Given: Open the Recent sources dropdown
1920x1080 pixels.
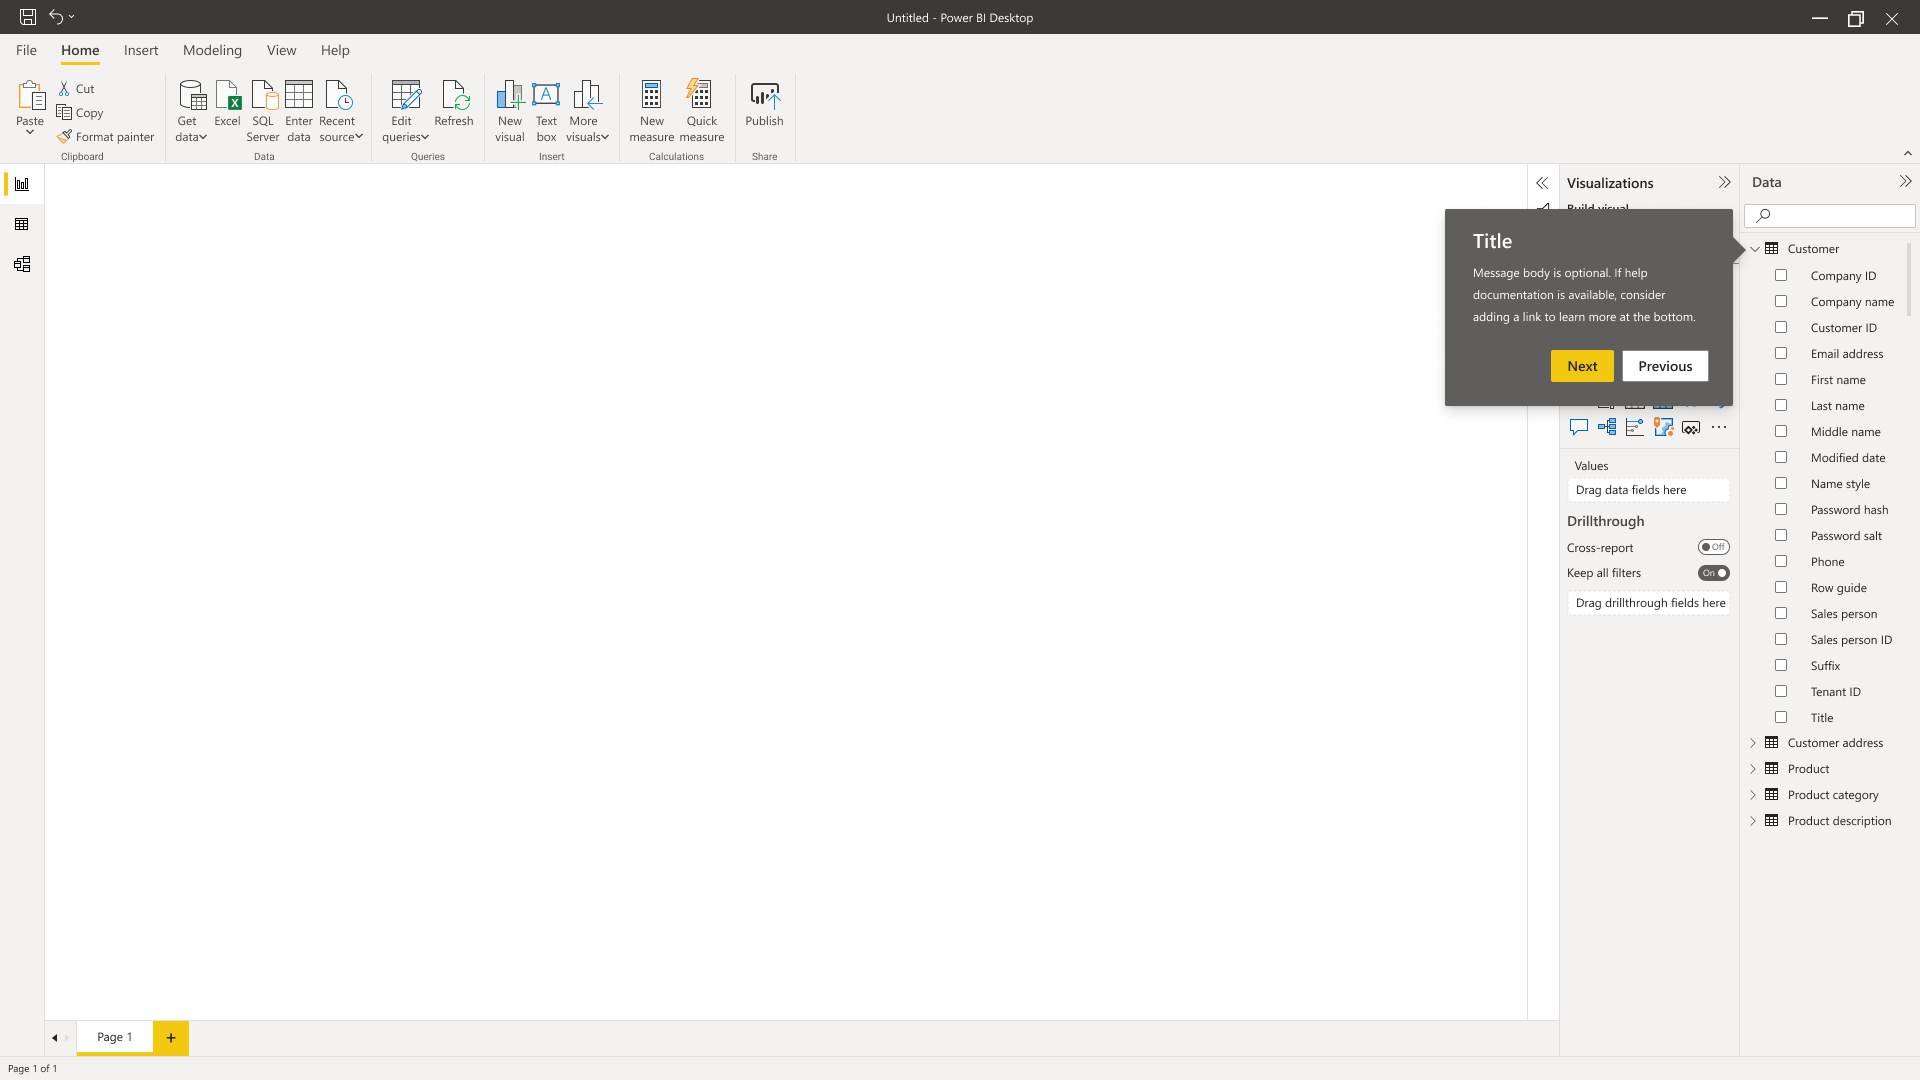Looking at the screenshot, I should [340, 110].
